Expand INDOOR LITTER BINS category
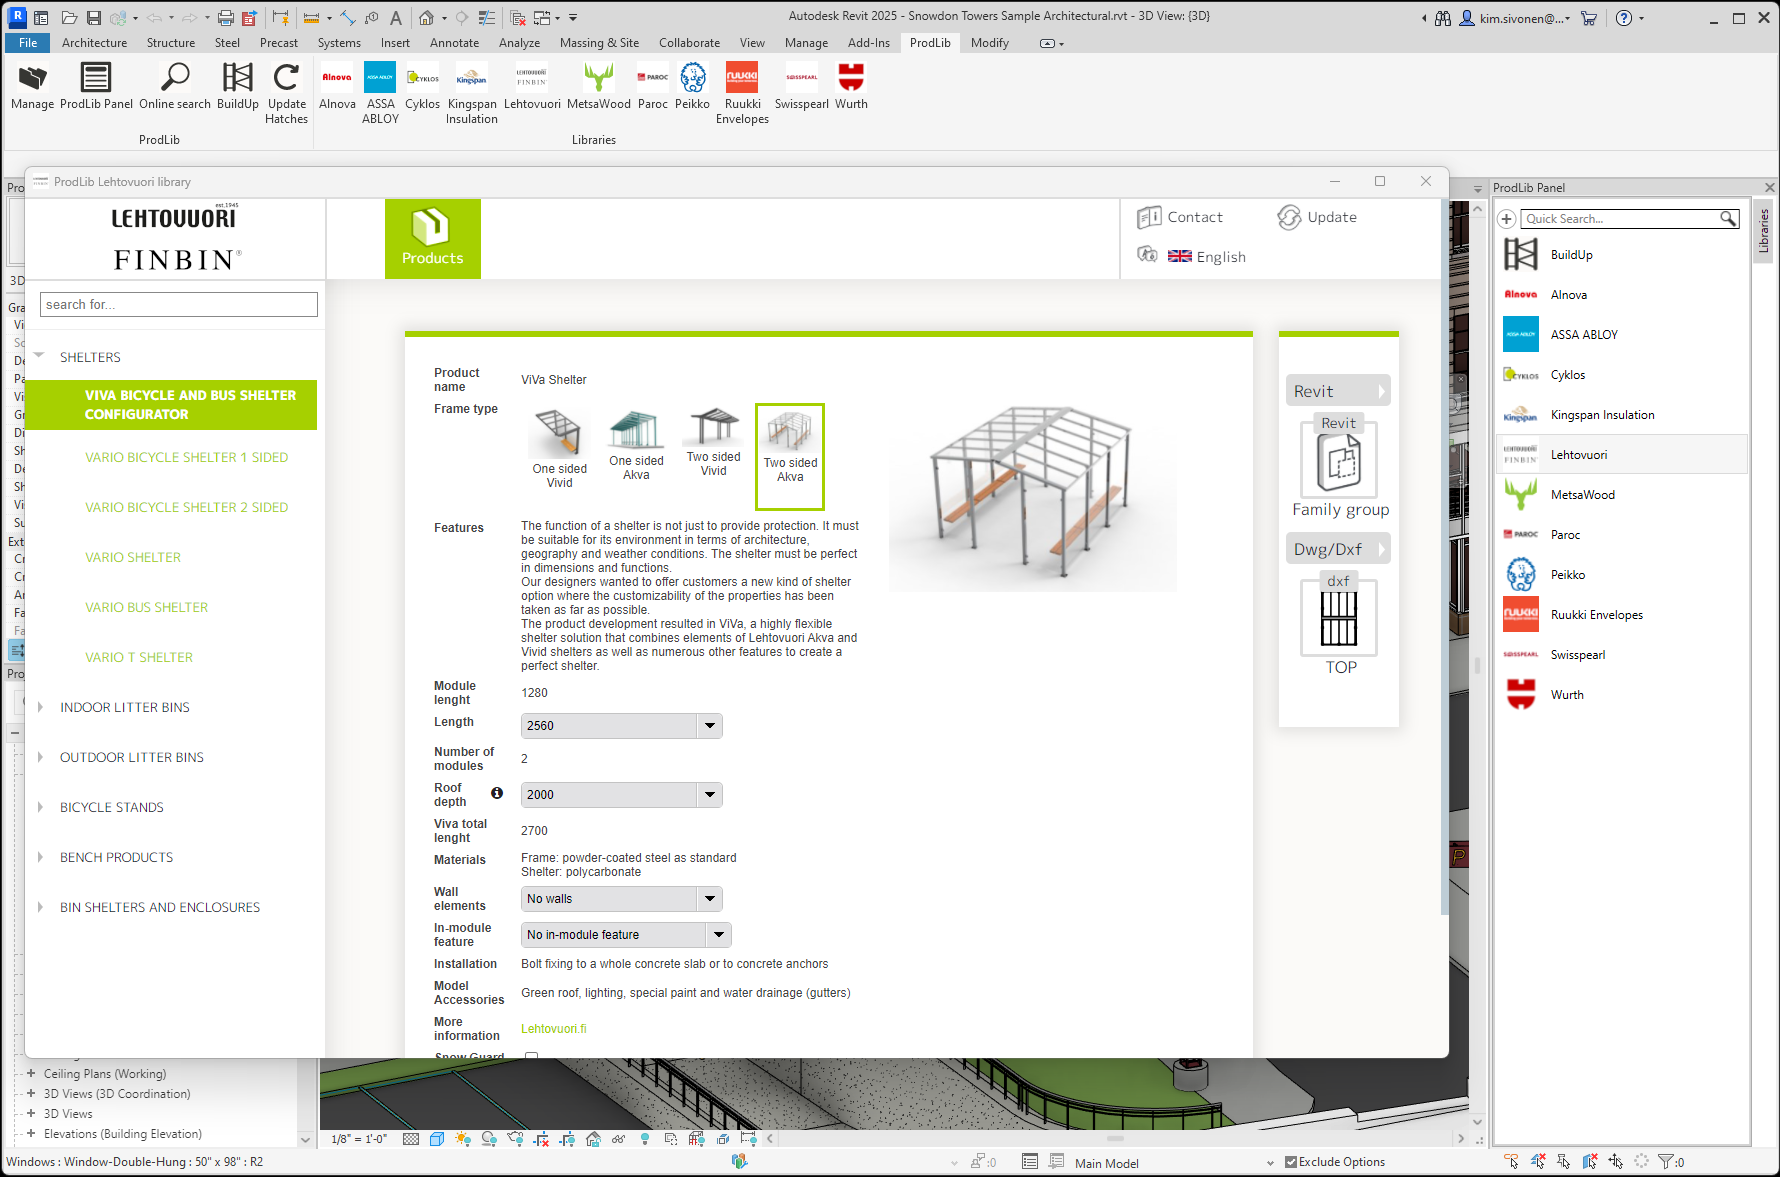 pos(40,707)
